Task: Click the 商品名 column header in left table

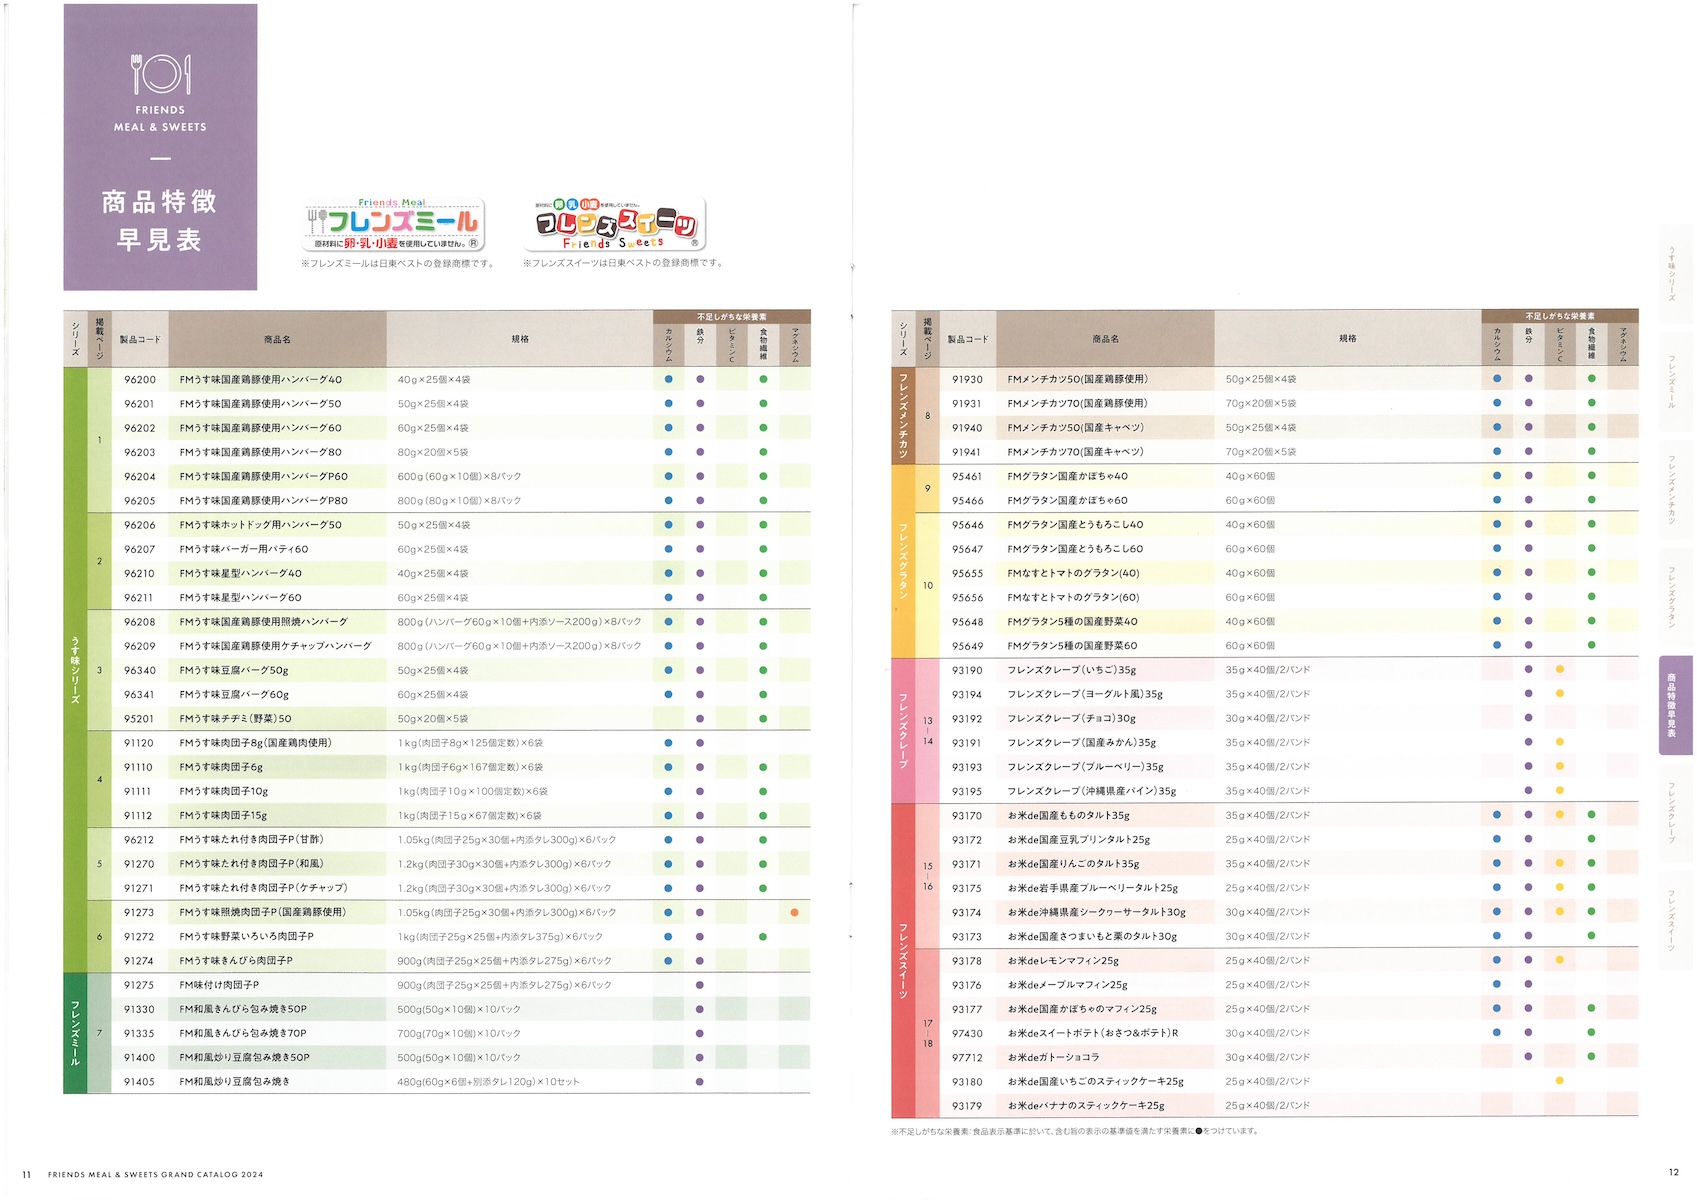Action: [277, 340]
